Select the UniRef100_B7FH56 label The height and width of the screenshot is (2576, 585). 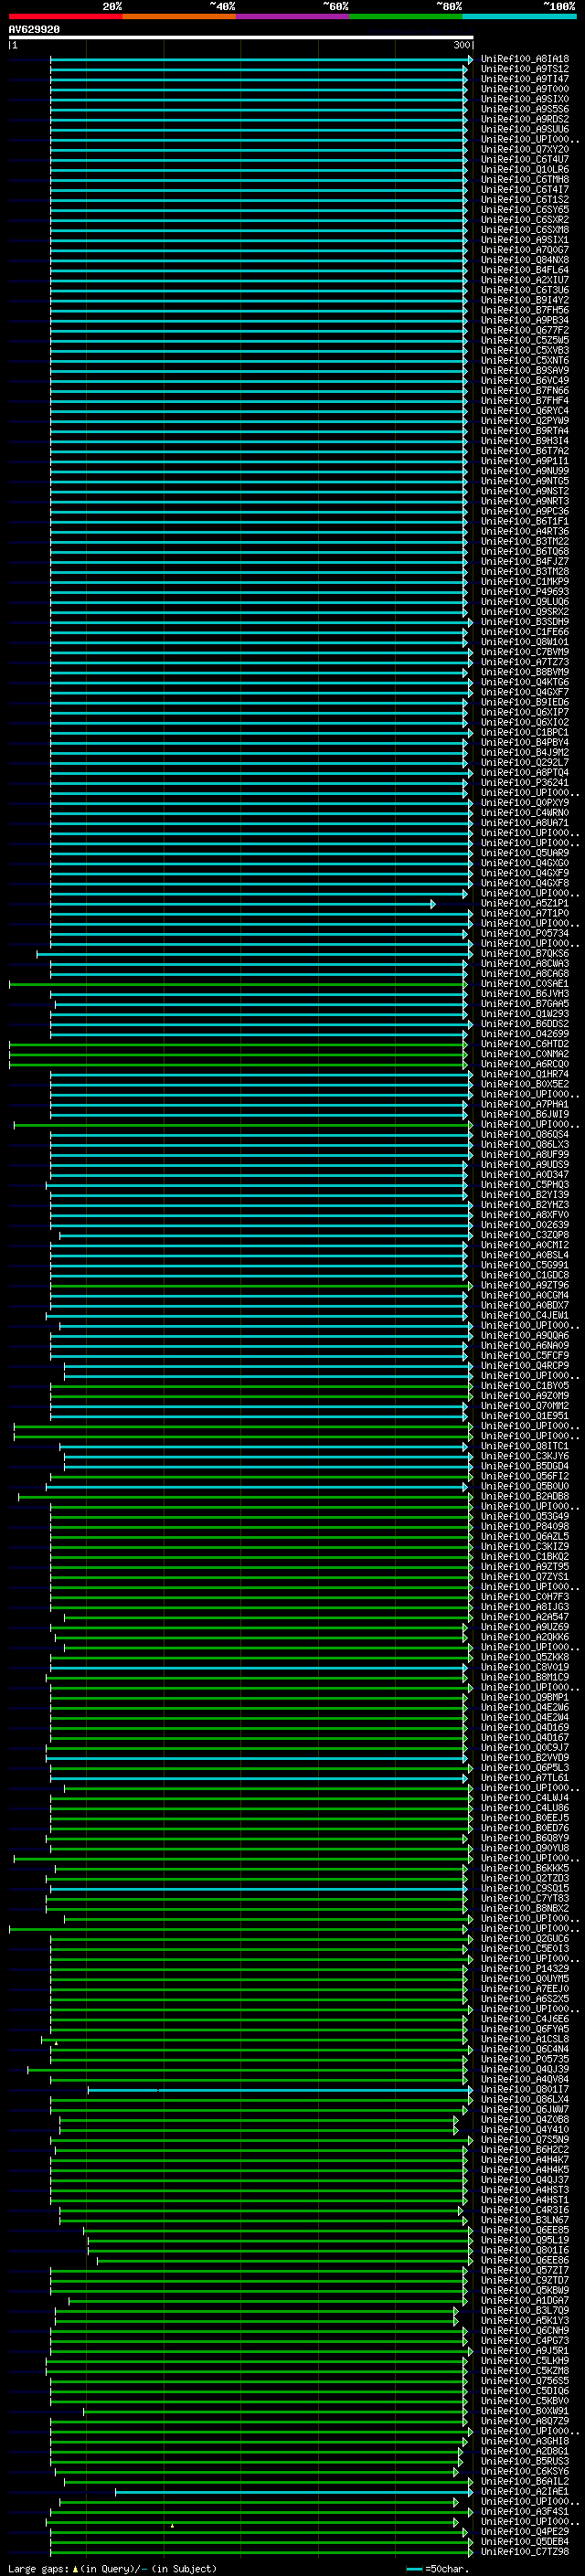[x=525, y=310]
